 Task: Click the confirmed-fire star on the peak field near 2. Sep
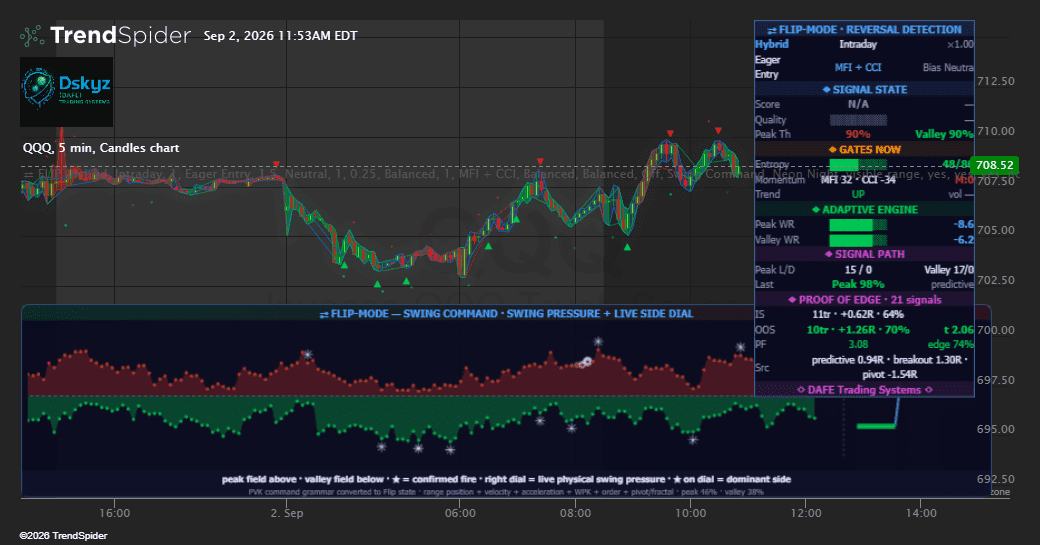point(308,355)
